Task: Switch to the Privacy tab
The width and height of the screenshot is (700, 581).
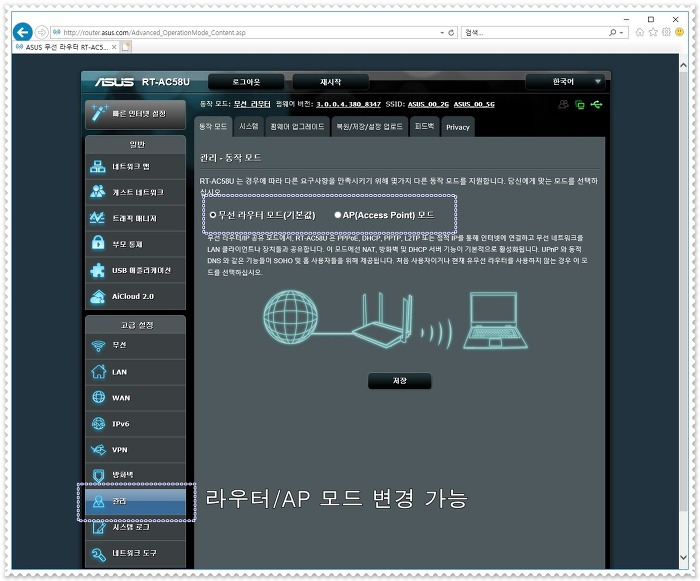Action: click(458, 127)
